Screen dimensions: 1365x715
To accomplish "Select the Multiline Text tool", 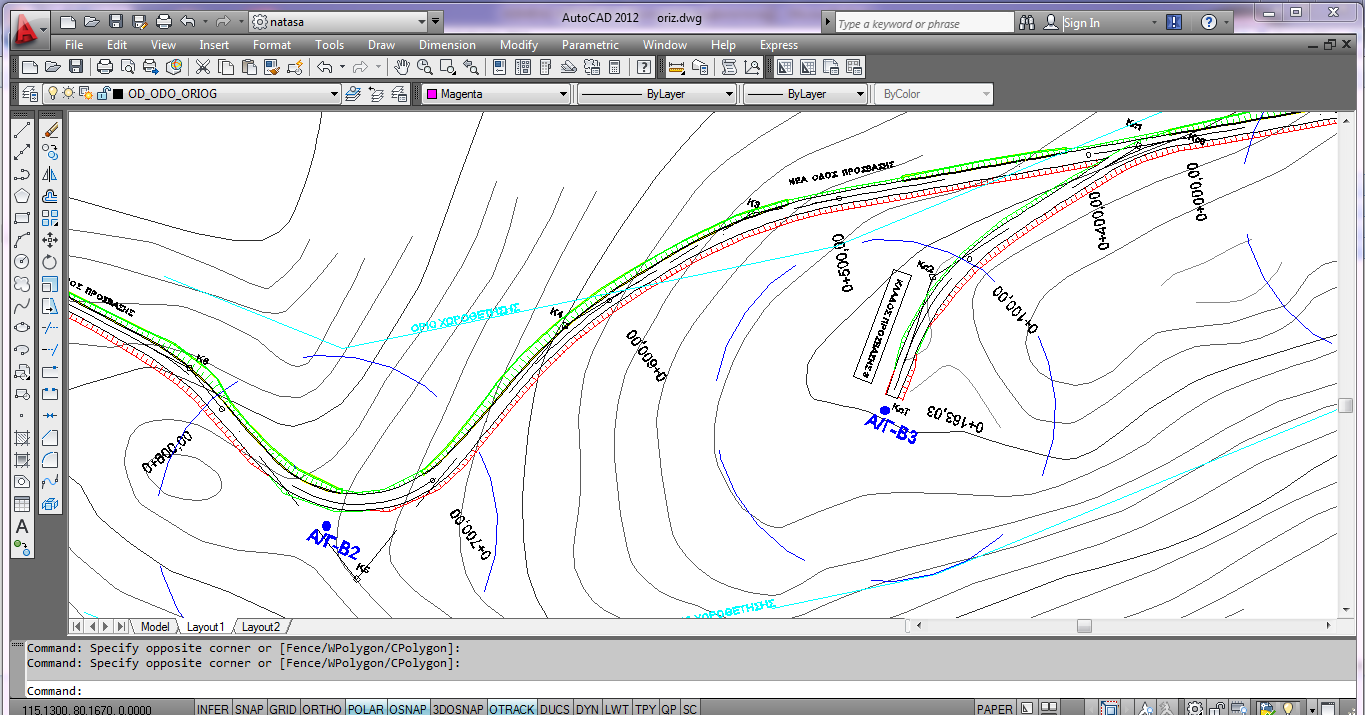I will (x=22, y=526).
